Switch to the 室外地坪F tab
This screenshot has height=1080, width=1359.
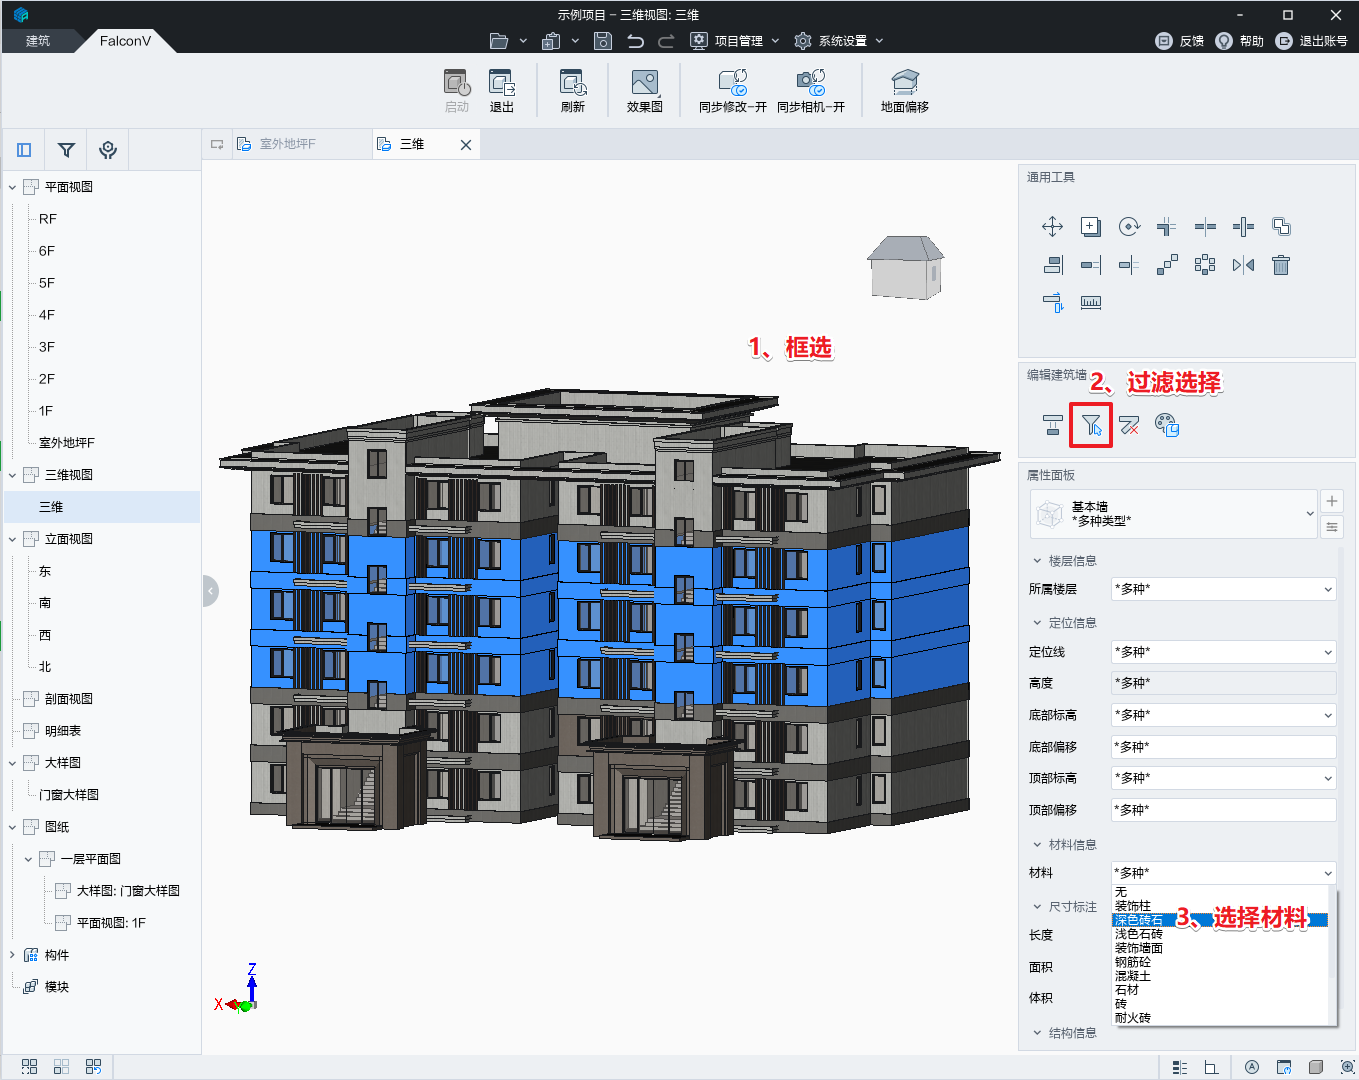point(288,144)
